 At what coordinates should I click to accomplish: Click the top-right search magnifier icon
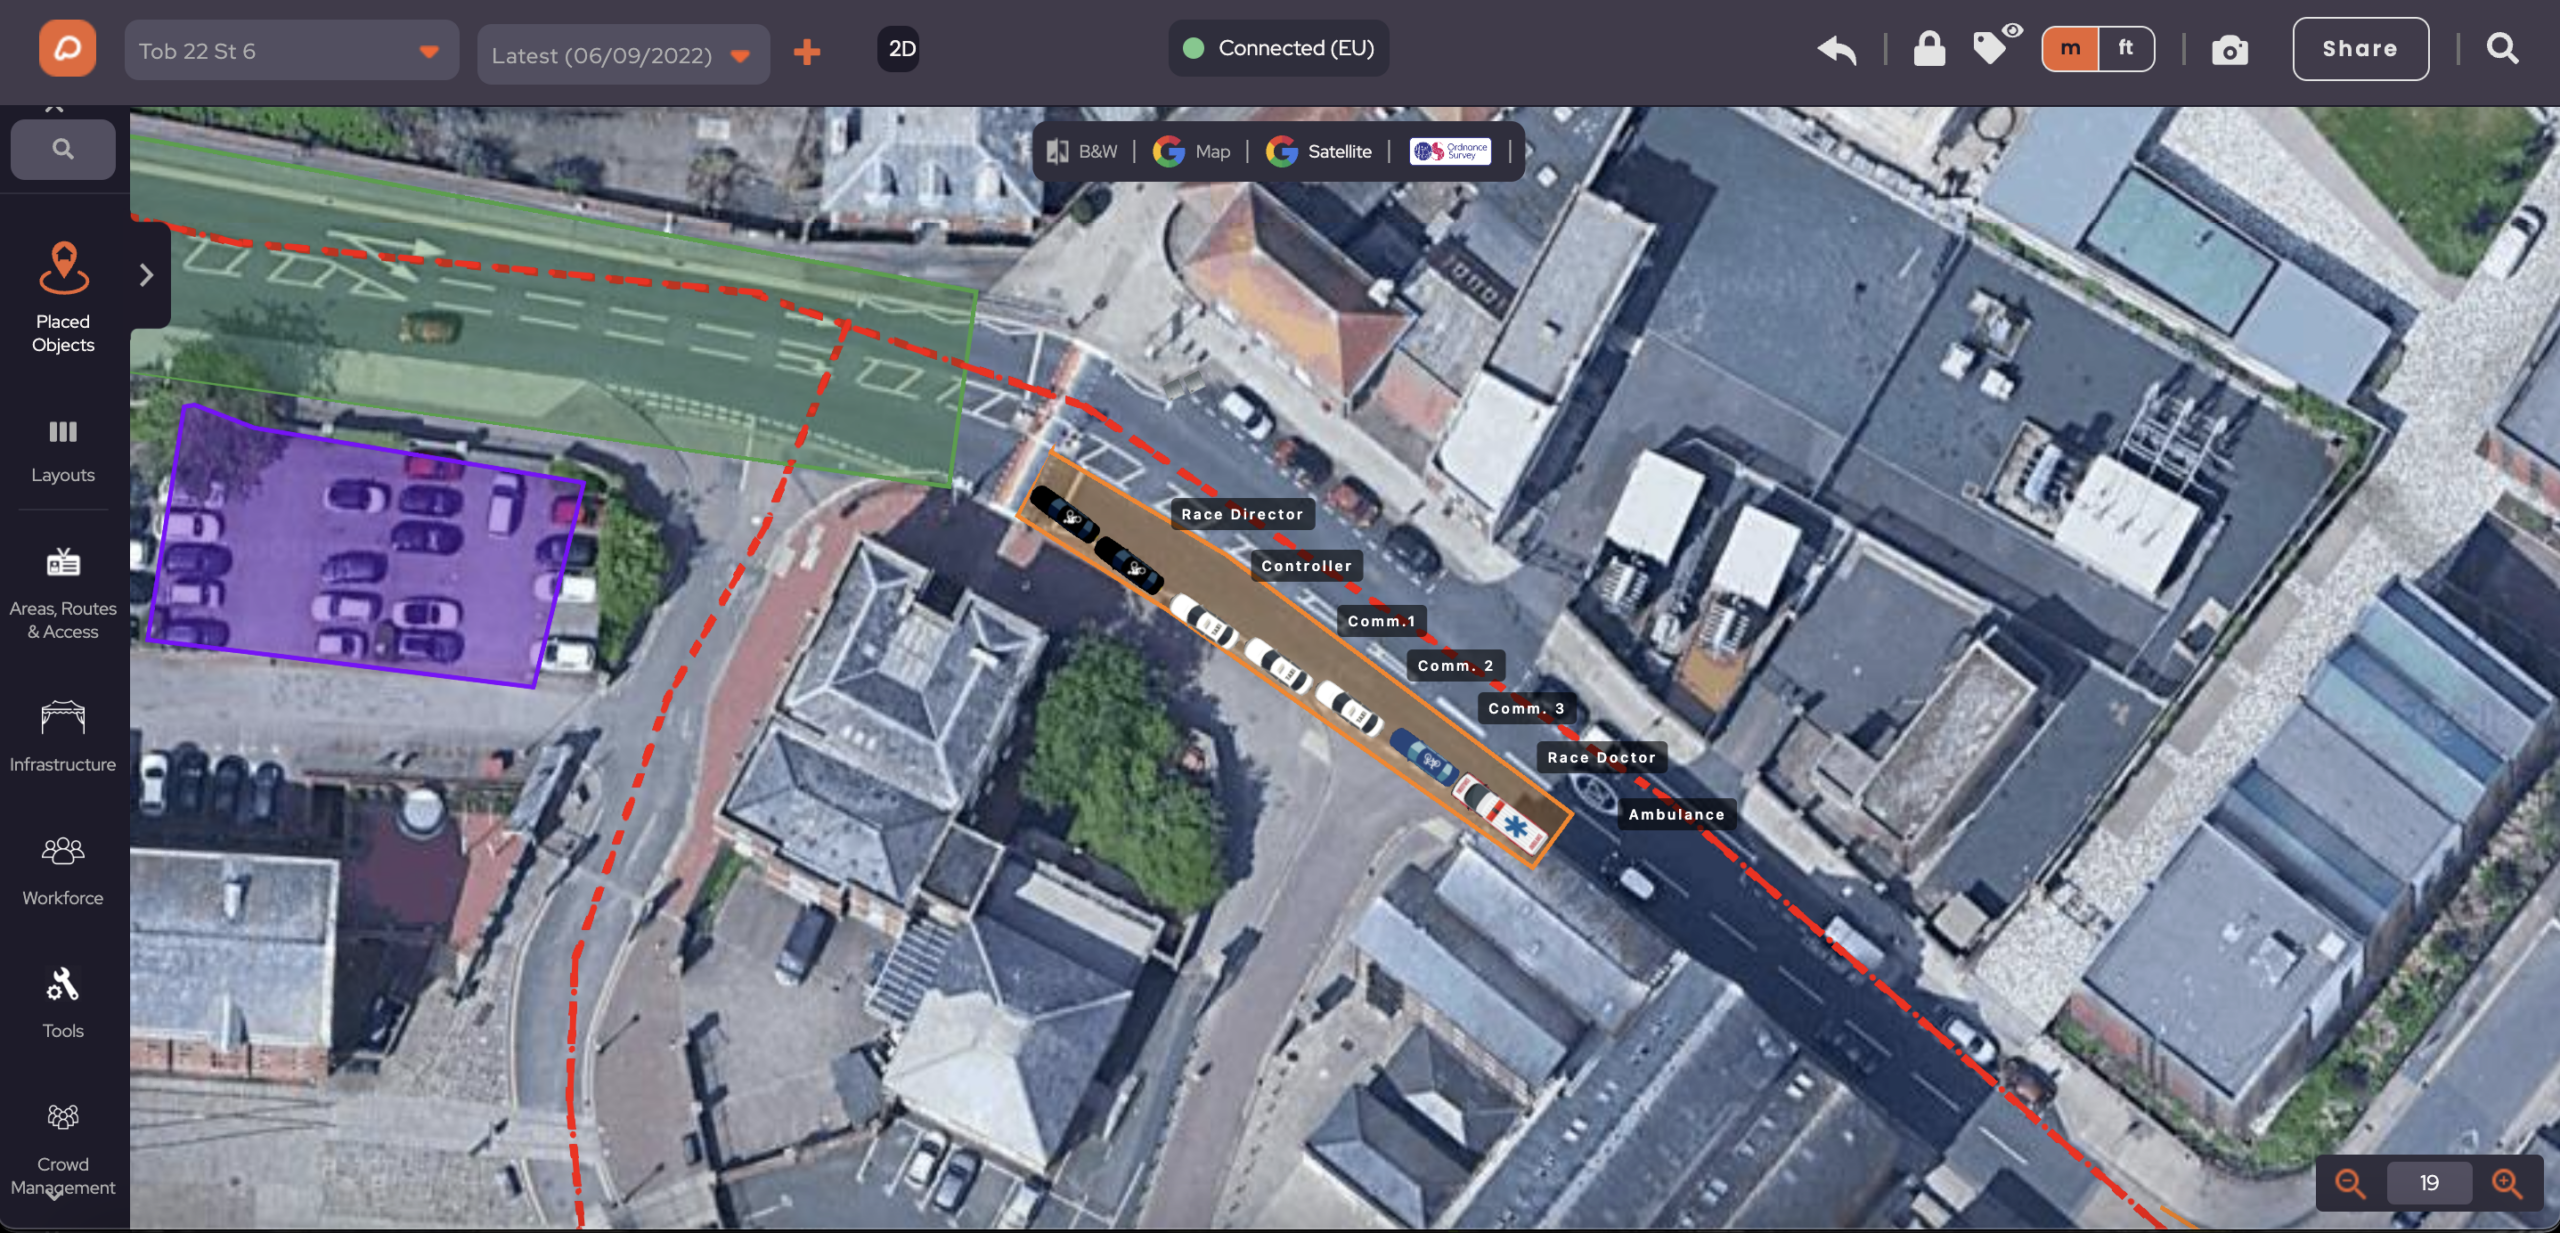click(x=2502, y=48)
